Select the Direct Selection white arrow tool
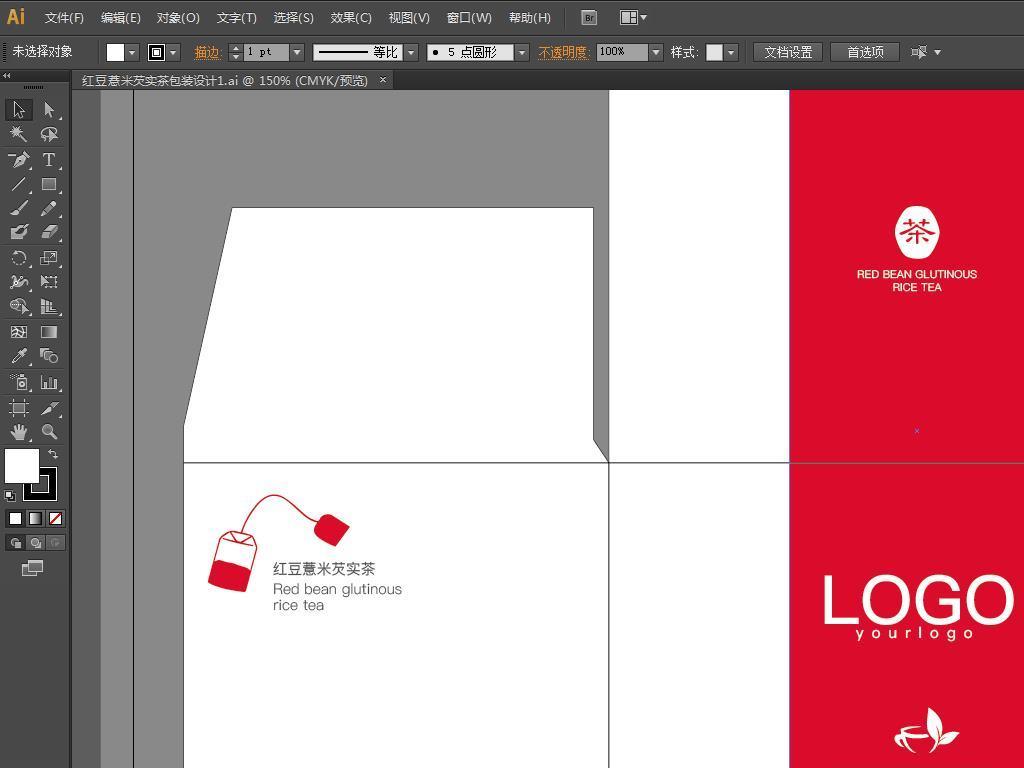This screenshot has width=1024, height=768. click(x=48, y=110)
